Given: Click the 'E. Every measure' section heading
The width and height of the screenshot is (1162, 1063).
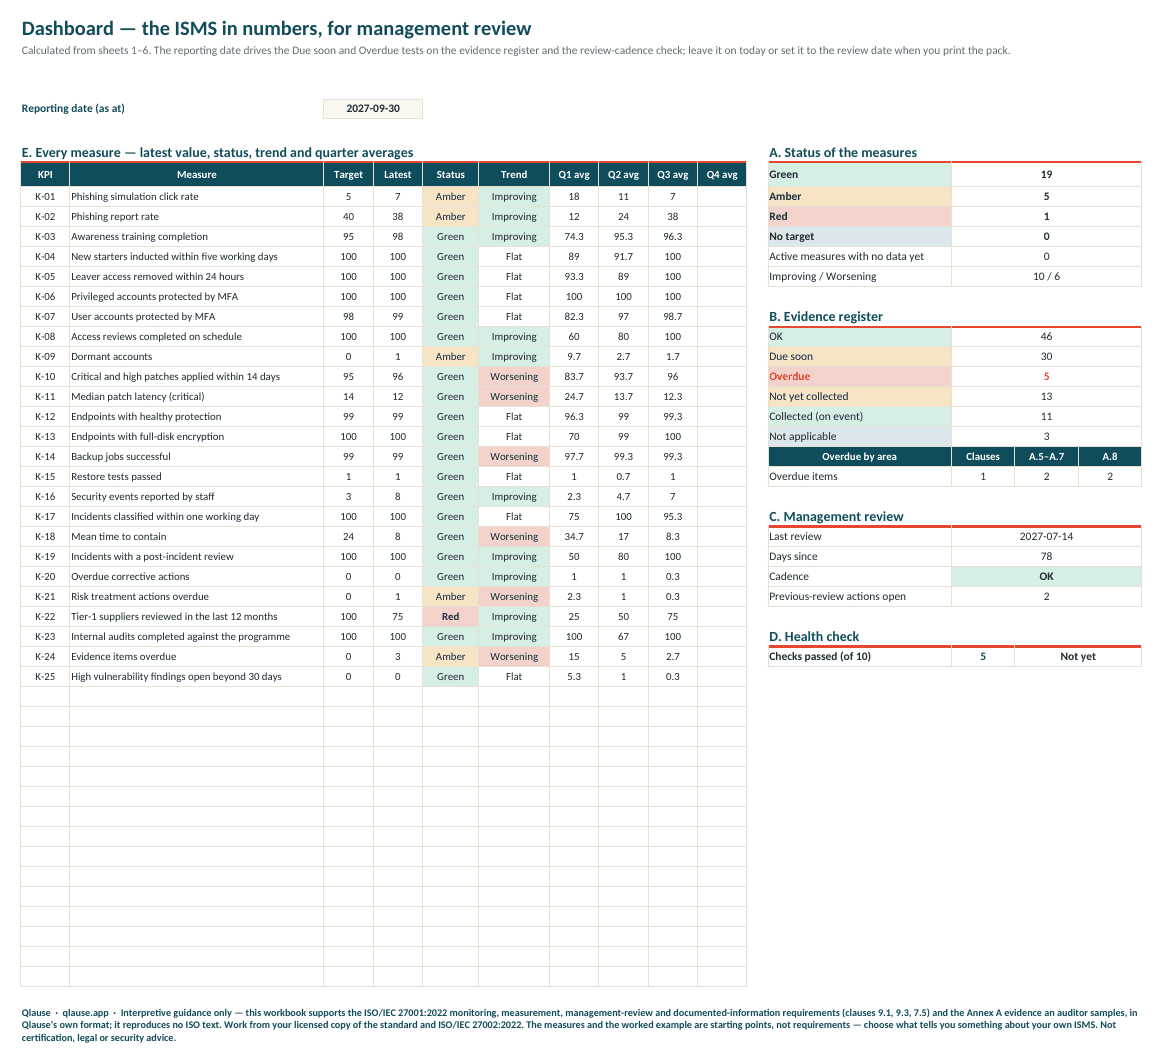Looking at the screenshot, I should [x=217, y=153].
